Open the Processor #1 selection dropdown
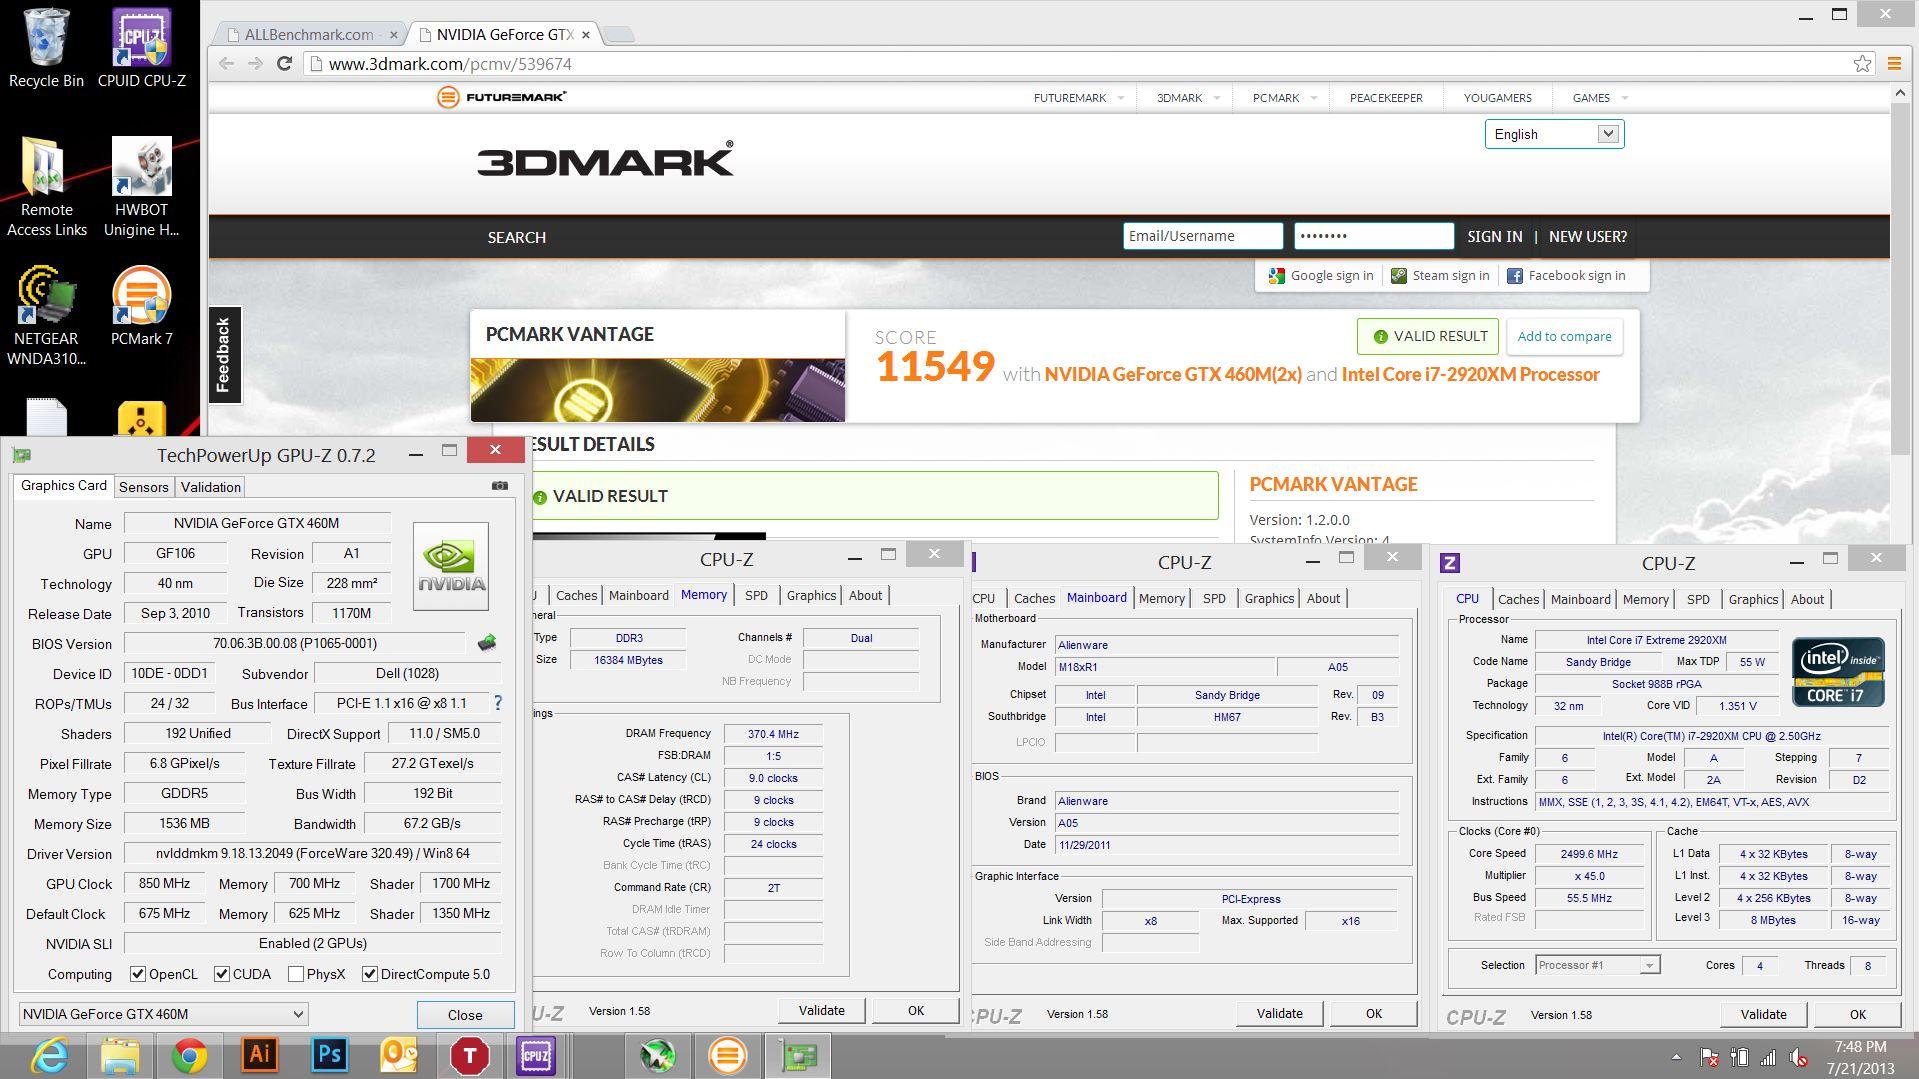This screenshot has width=1919, height=1079. pos(1597,965)
